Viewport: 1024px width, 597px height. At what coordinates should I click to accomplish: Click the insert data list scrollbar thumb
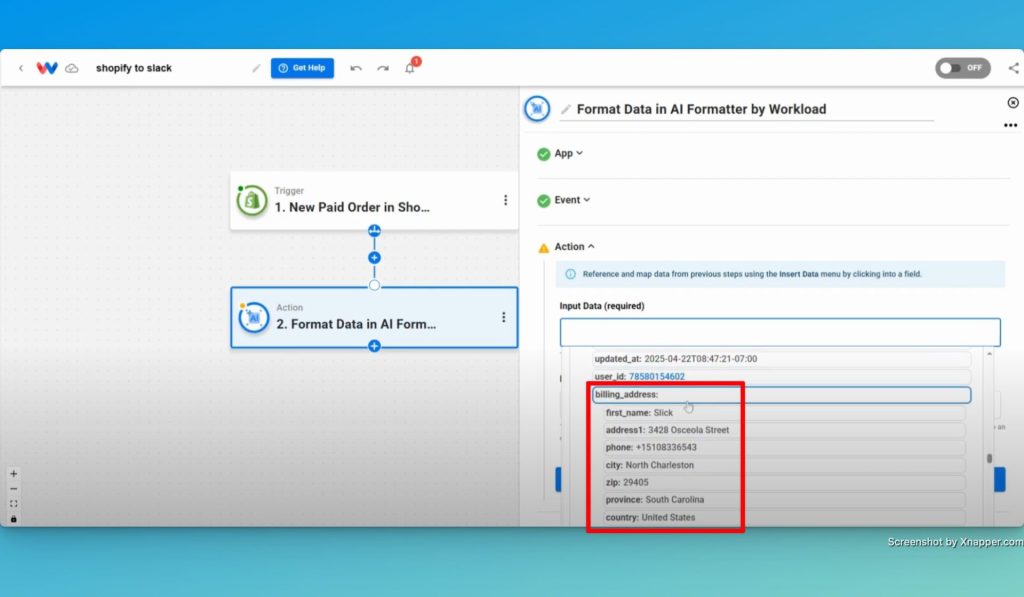point(989,459)
